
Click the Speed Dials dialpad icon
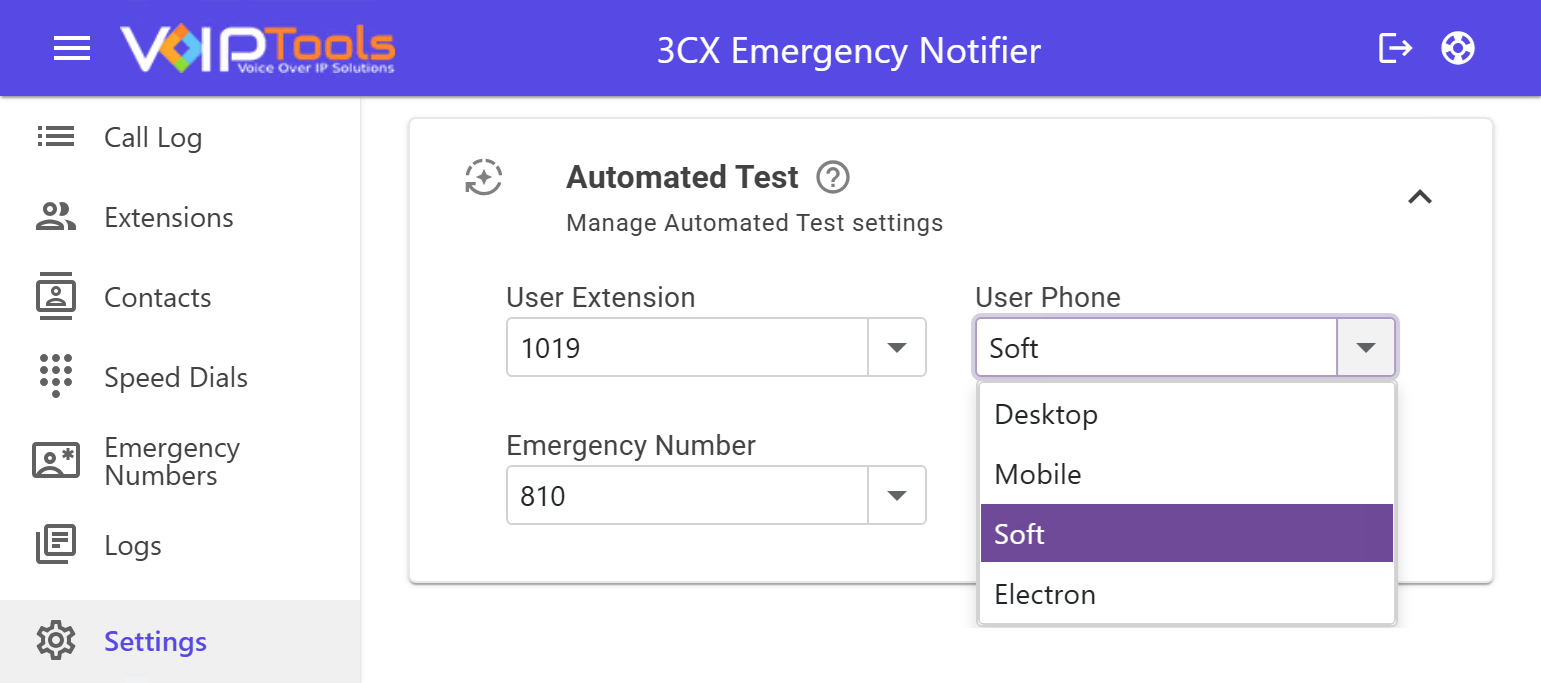[56, 376]
